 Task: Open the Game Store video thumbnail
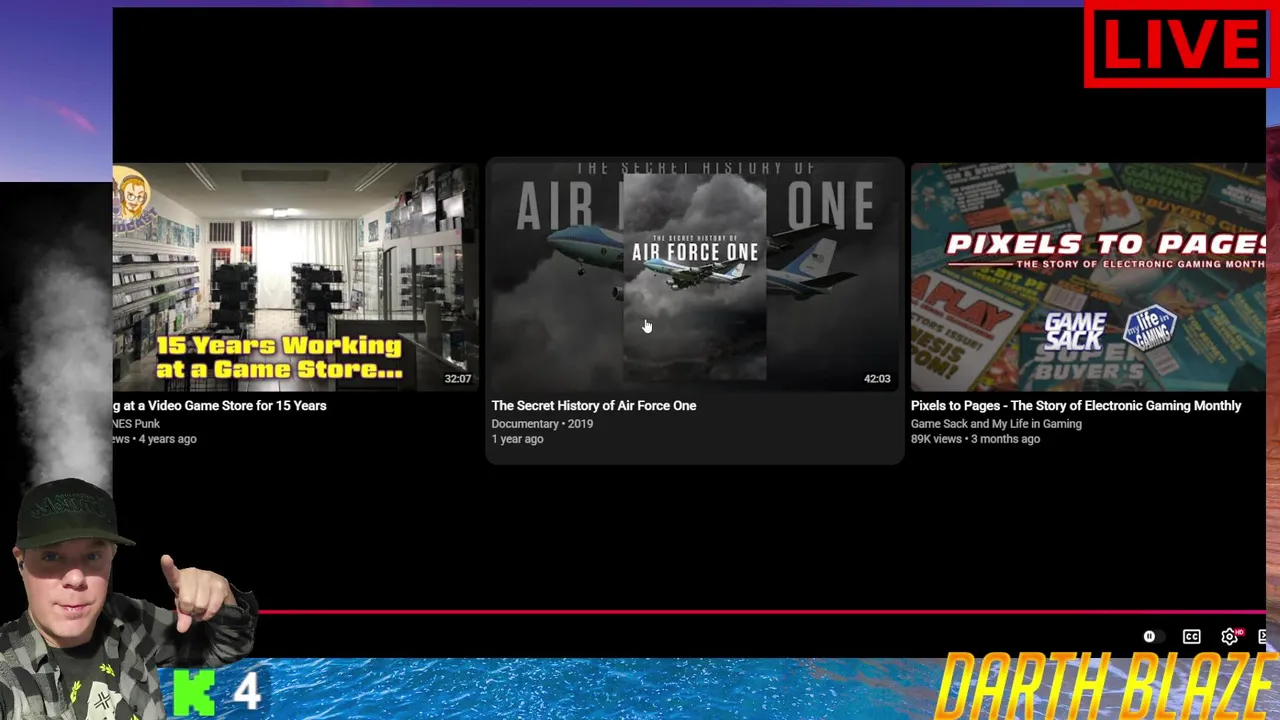[296, 277]
